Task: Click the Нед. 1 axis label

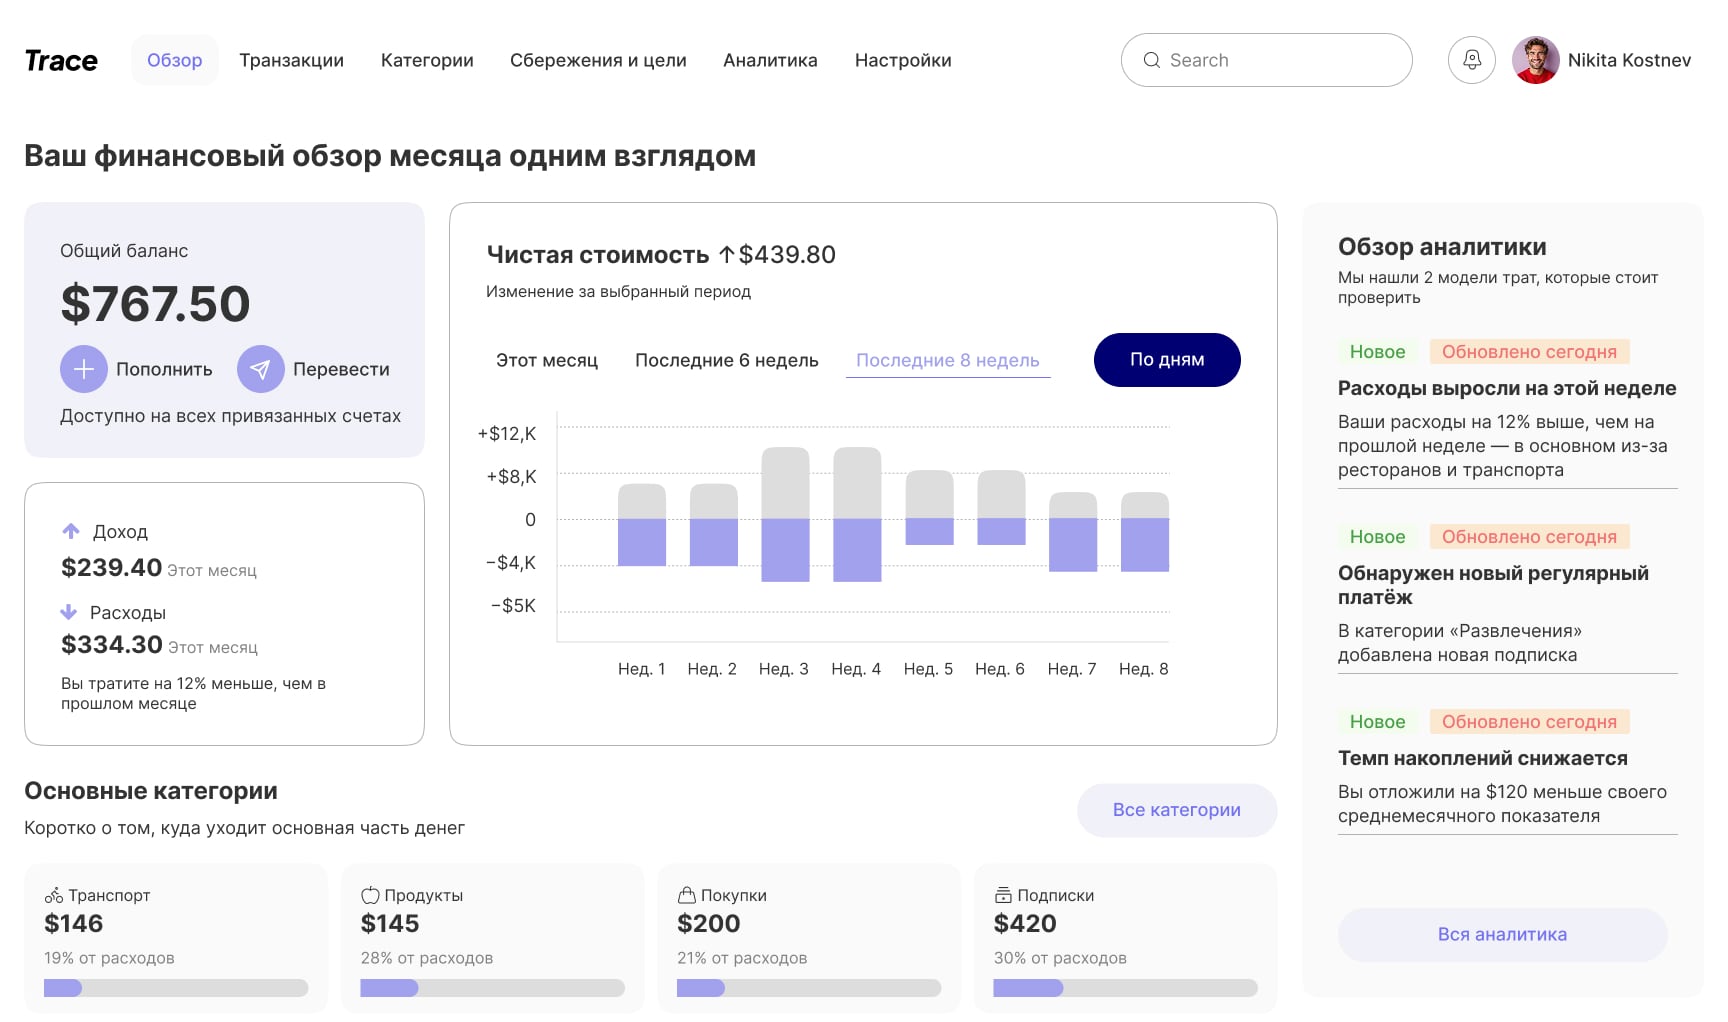Action: pyautogui.click(x=641, y=669)
